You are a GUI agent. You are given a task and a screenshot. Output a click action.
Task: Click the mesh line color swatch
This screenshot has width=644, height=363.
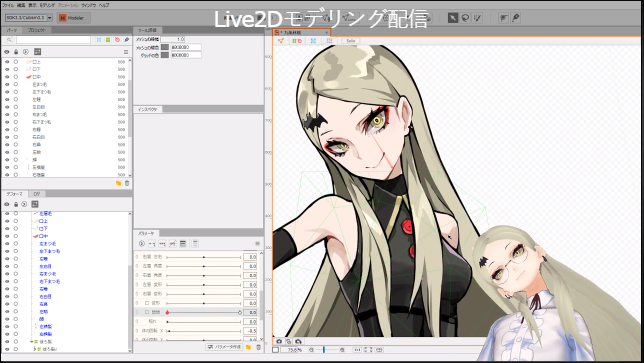tap(165, 47)
